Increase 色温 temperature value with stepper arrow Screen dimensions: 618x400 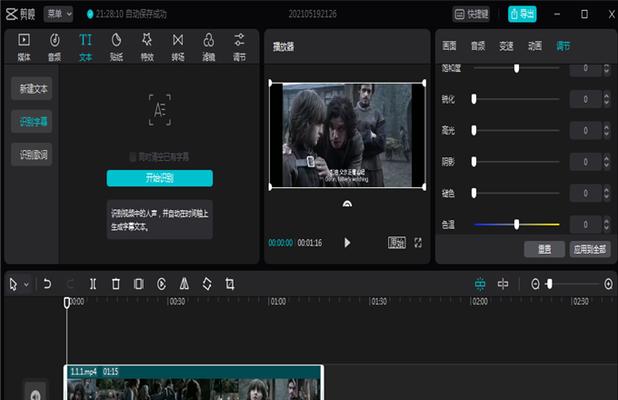[x=607, y=221]
